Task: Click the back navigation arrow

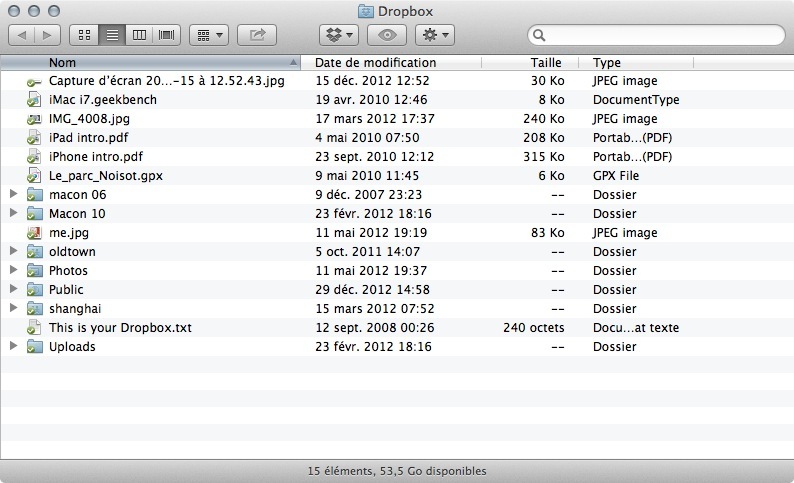Action: 22,35
